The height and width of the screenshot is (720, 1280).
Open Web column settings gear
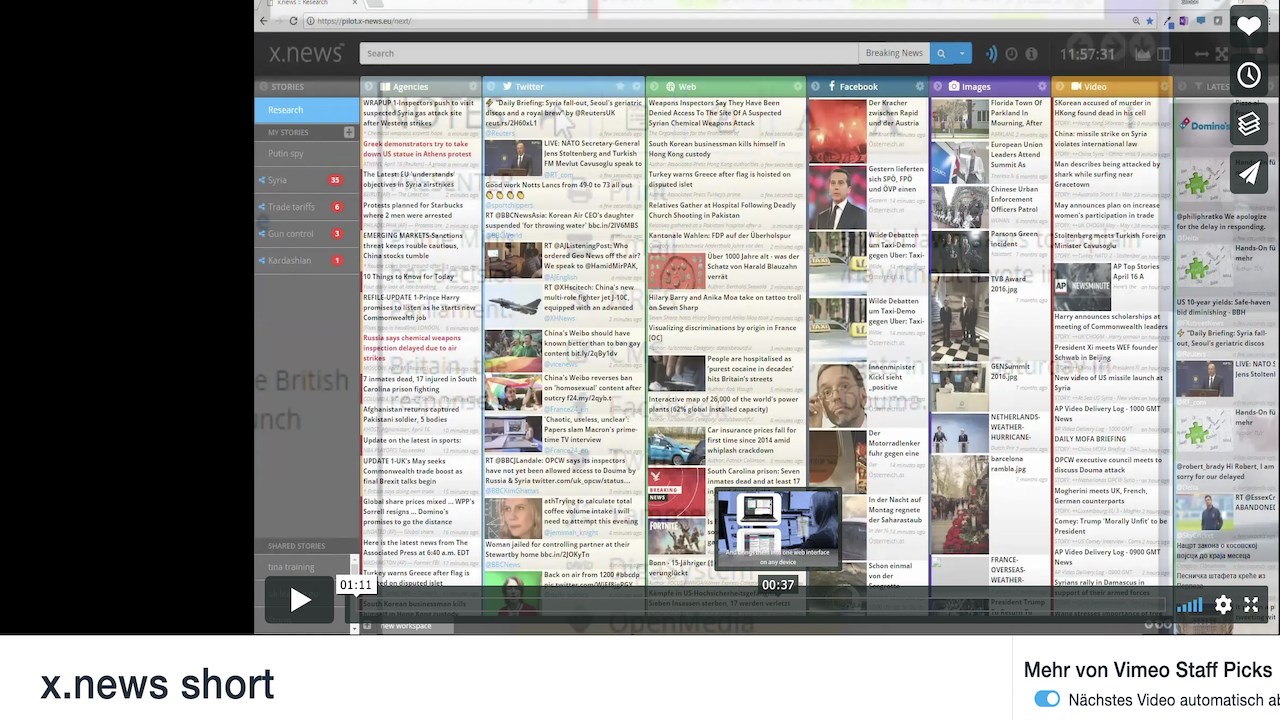(x=798, y=87)
